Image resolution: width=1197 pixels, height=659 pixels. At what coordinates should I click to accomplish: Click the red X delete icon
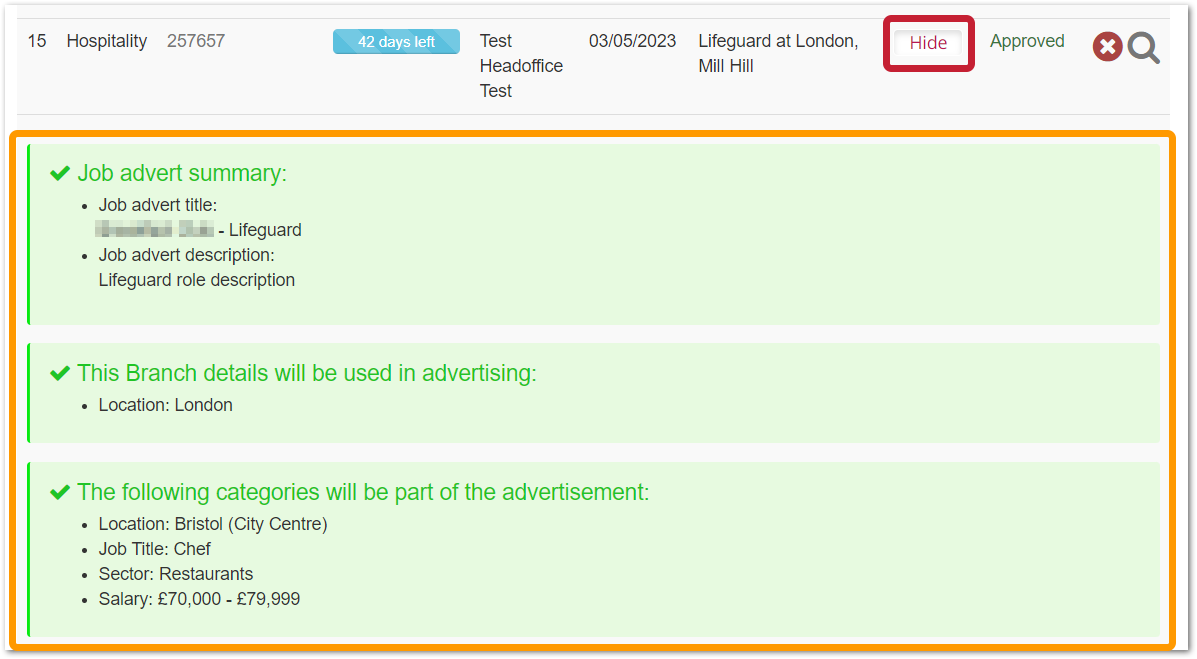[x=1107, y=47]
